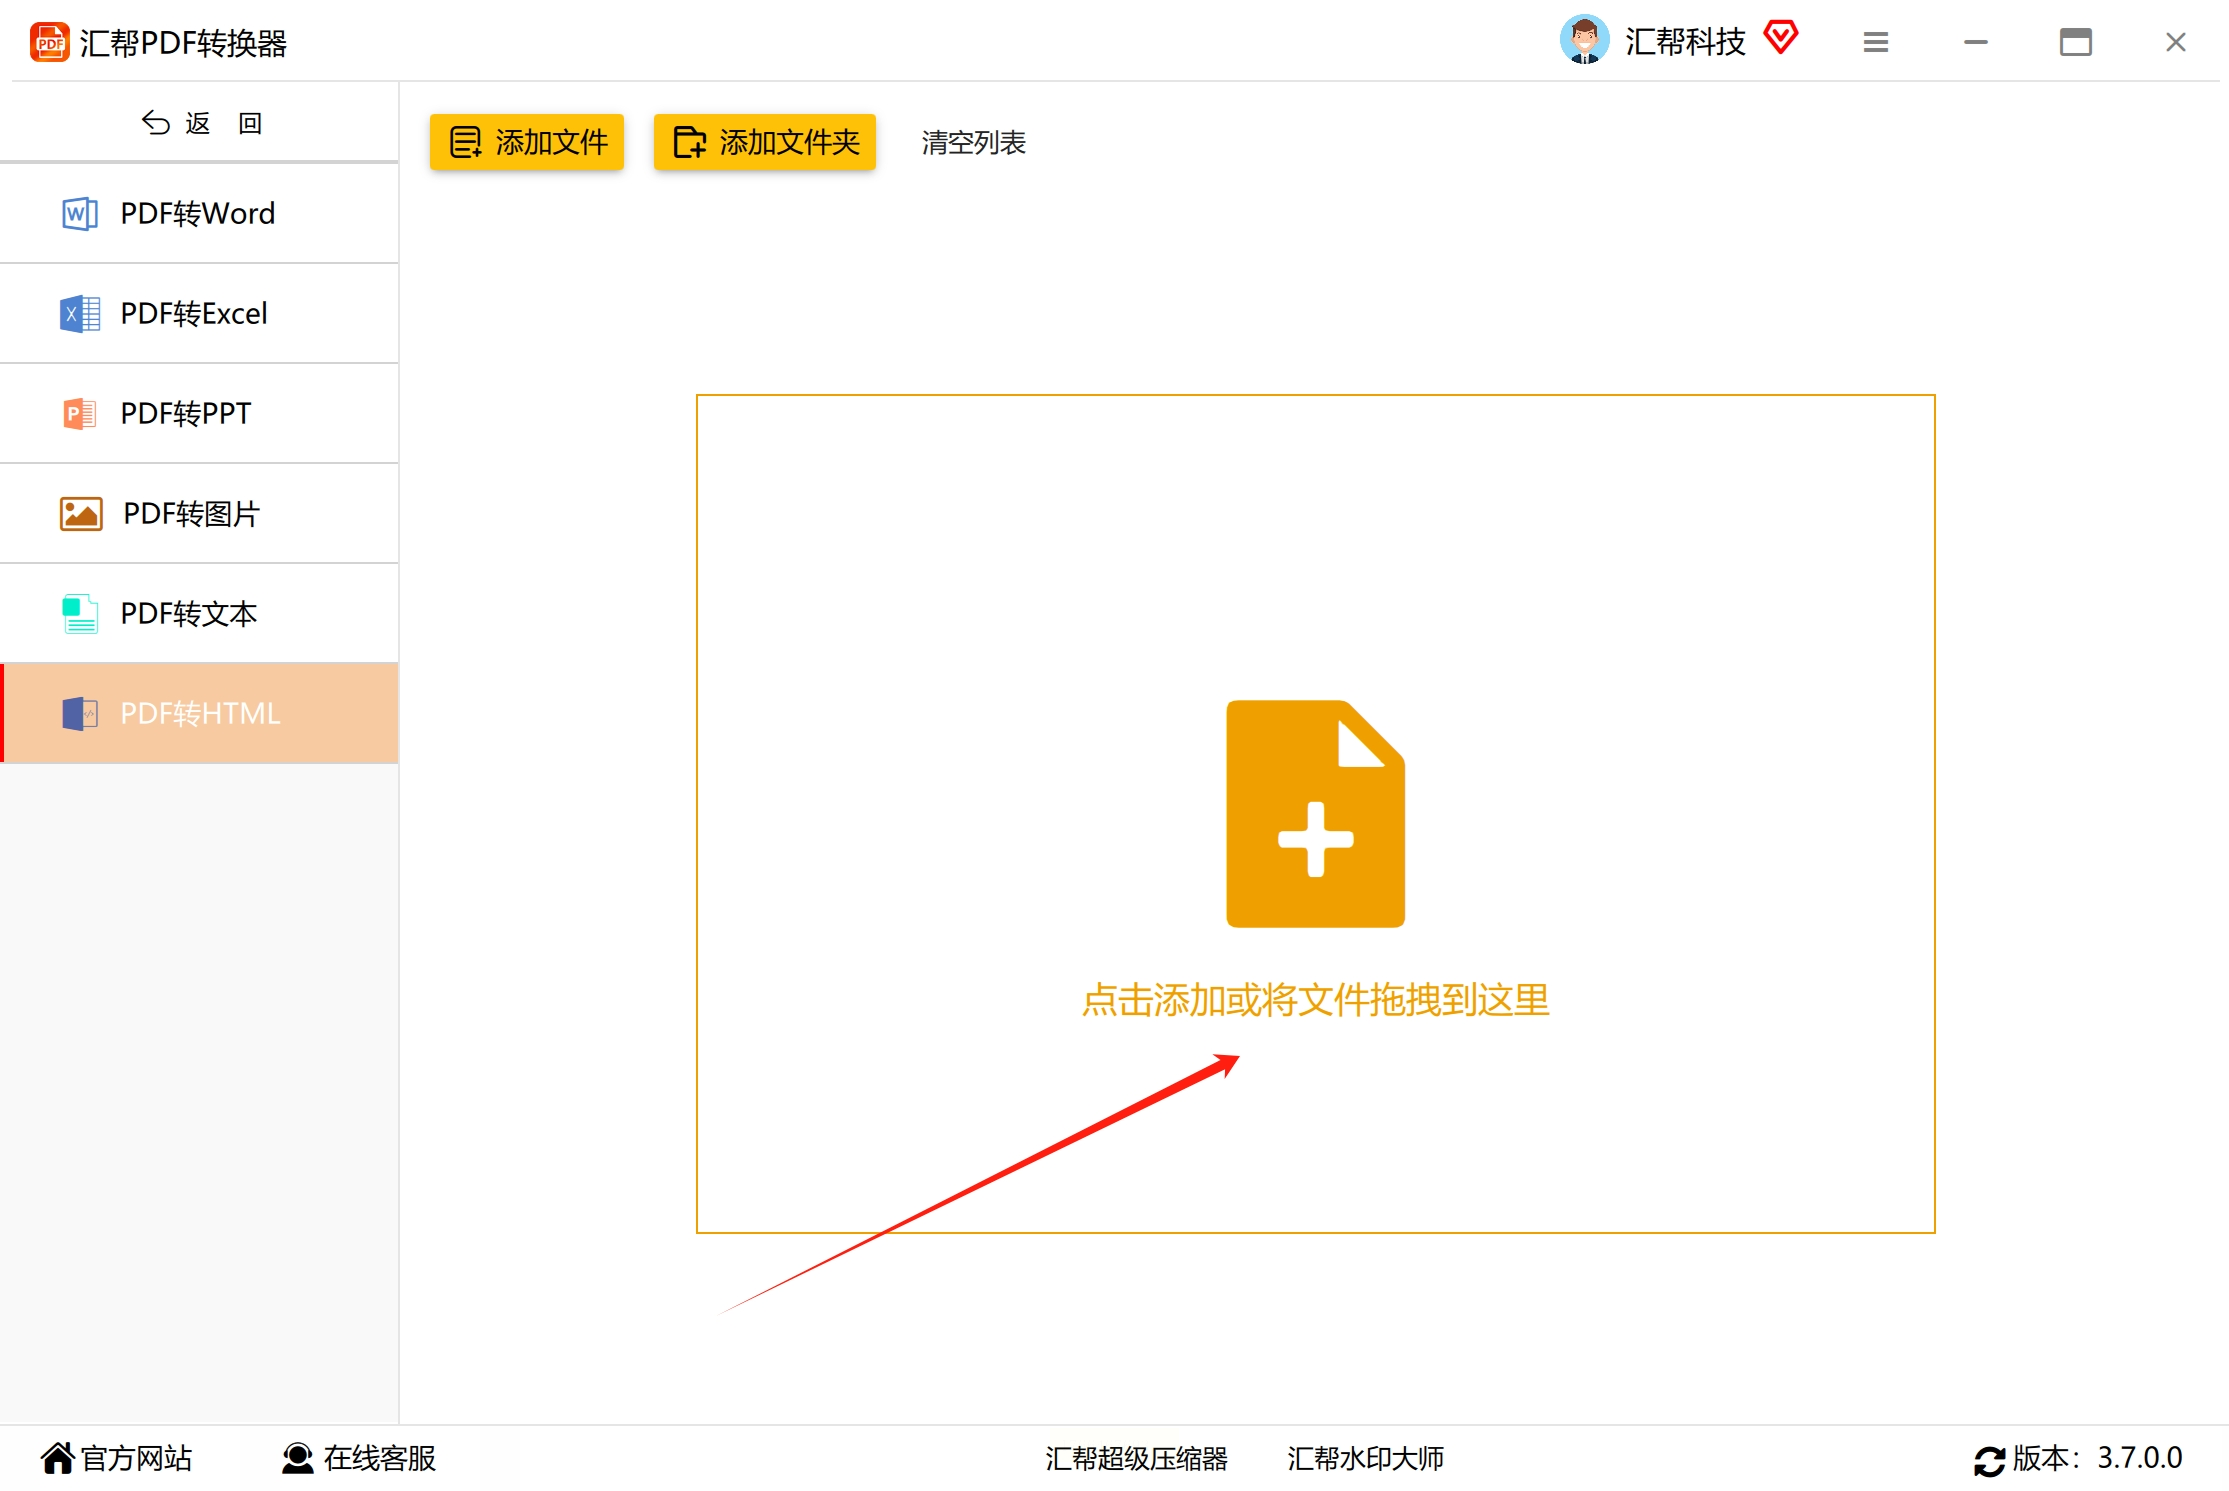
Task: Click the version refresh icon
Action: point(1989,1460)
